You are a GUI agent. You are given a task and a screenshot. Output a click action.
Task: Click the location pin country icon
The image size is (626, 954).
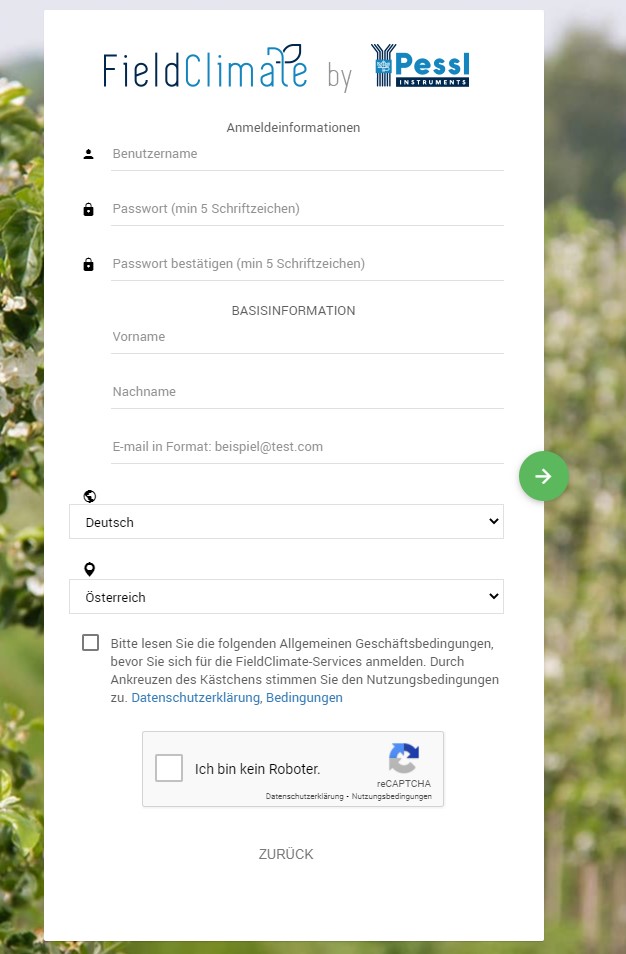89,569
